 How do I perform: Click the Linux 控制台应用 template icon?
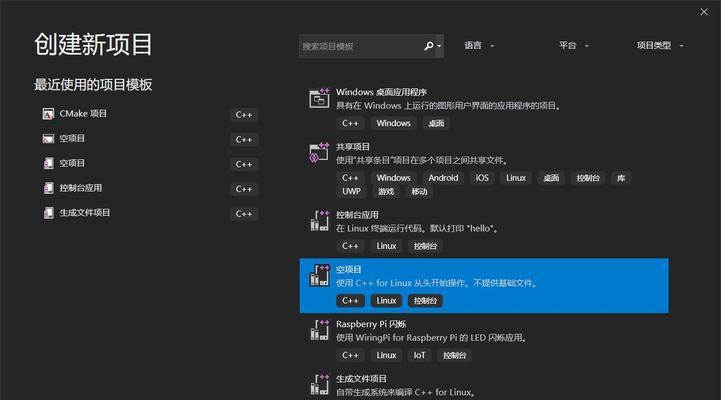(319, 221)
